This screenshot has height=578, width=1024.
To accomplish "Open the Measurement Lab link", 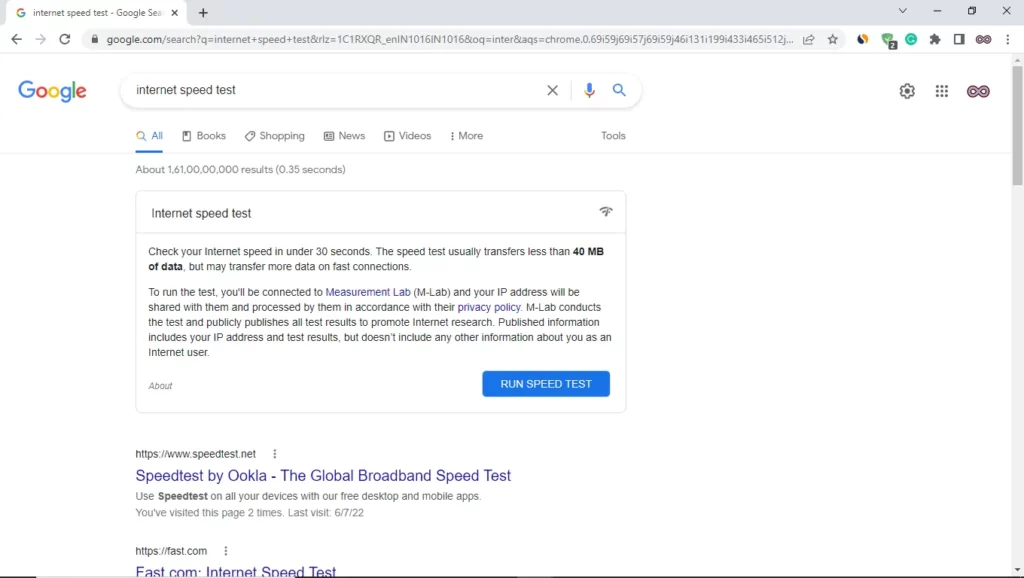I will pos(368,292).
